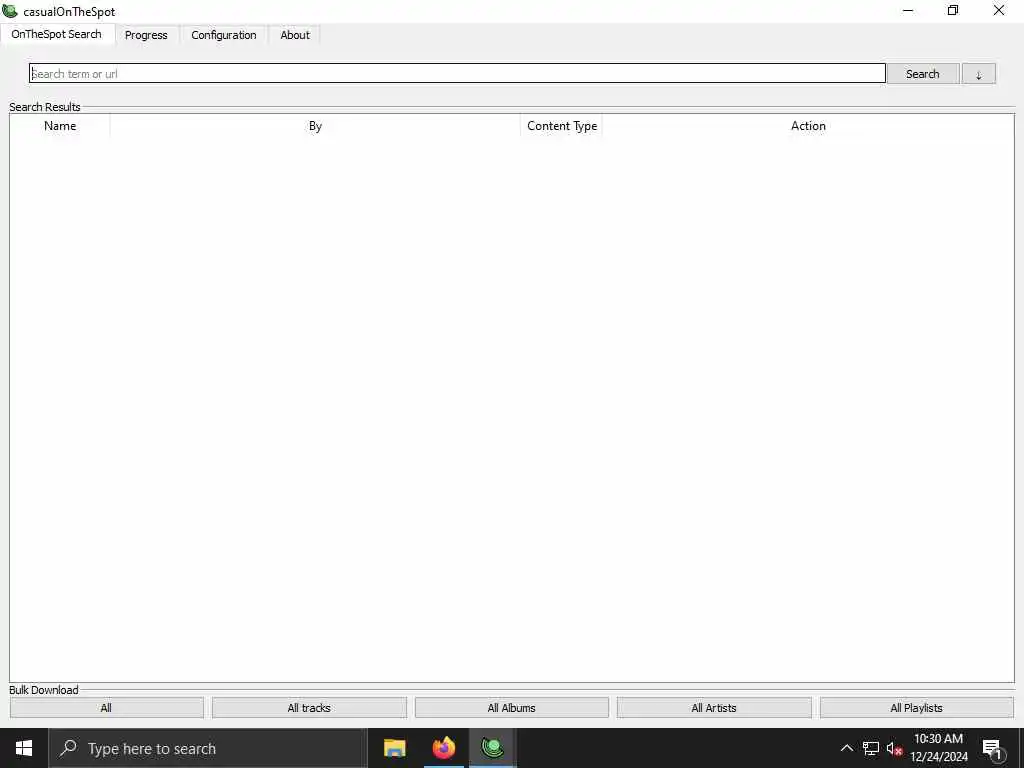1024x768 pixels.
Task: Click the Action column header
Action: tap(808, 126)
